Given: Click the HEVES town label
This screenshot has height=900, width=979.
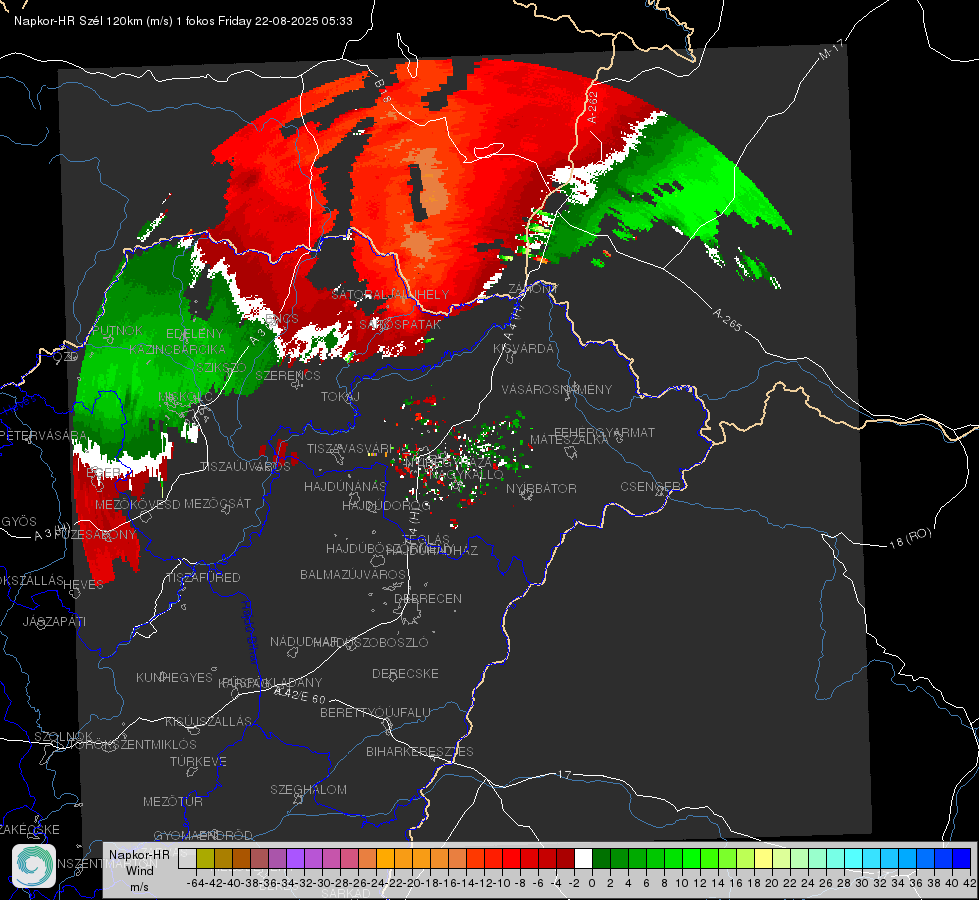Looking at the screenshot, I should pos(83,585).
